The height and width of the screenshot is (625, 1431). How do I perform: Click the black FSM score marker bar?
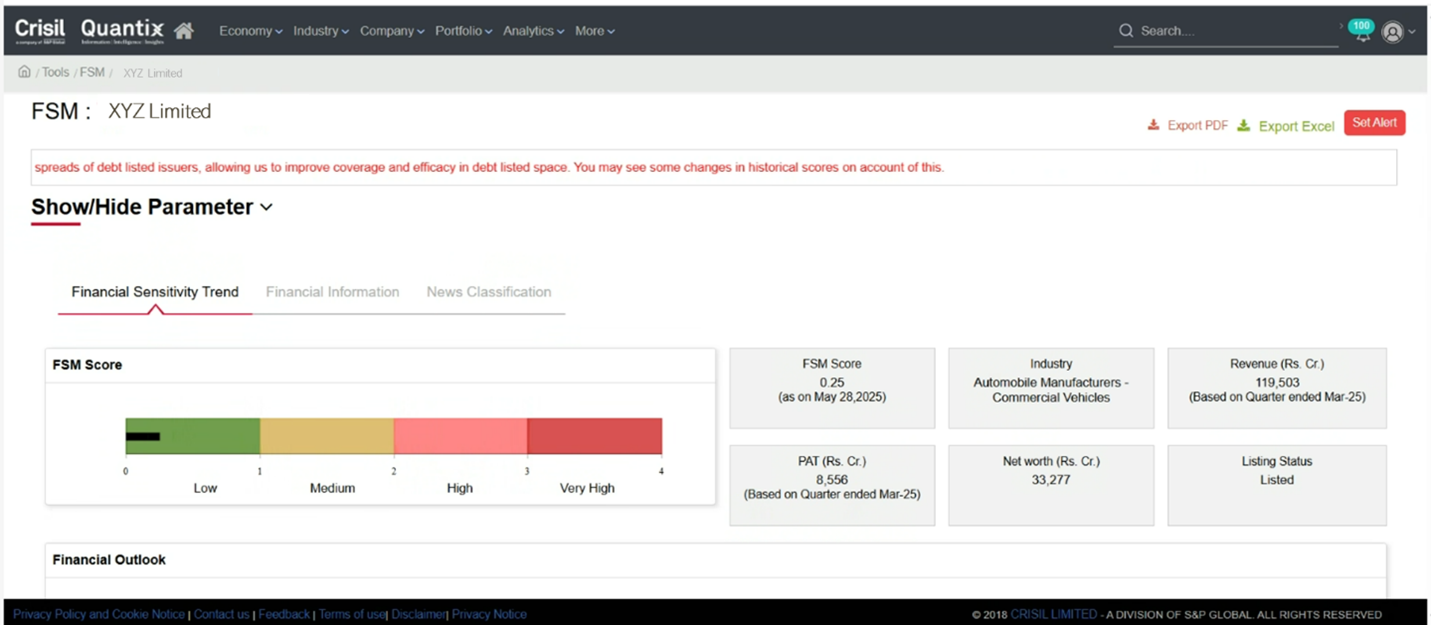[143, 436]
